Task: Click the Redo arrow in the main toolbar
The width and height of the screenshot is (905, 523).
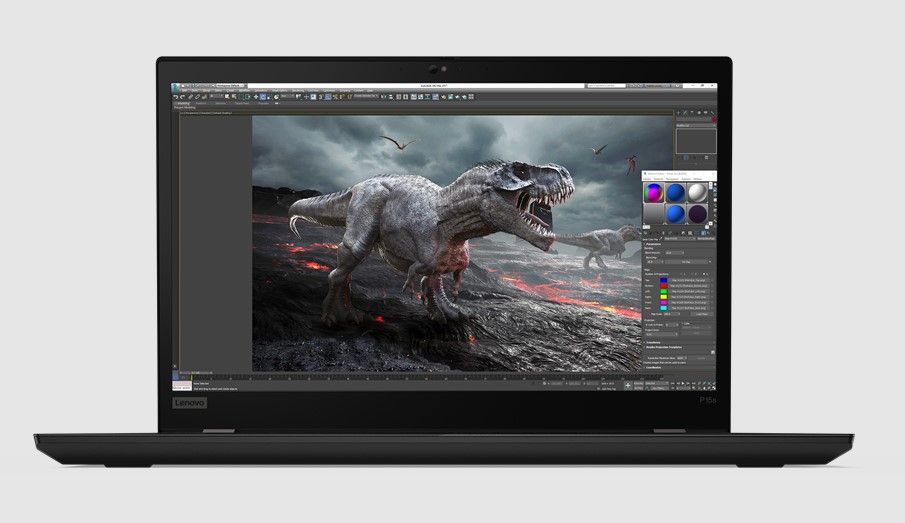Action: [183, 96]
